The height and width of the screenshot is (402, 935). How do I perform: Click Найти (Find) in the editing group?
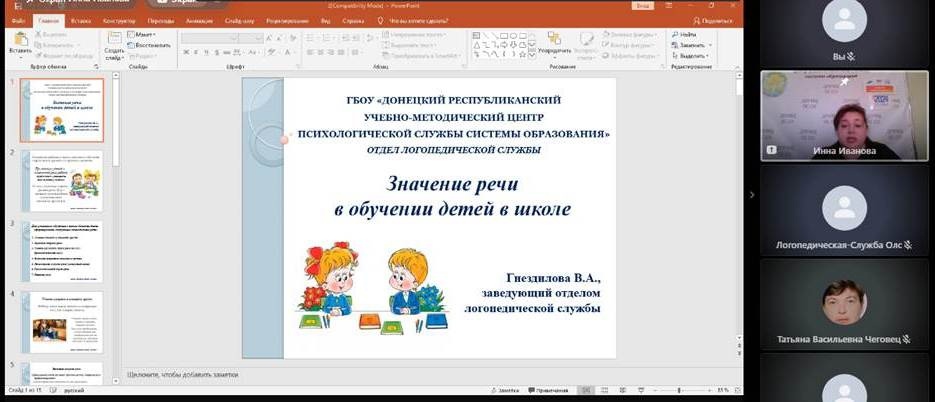(683, 35)
